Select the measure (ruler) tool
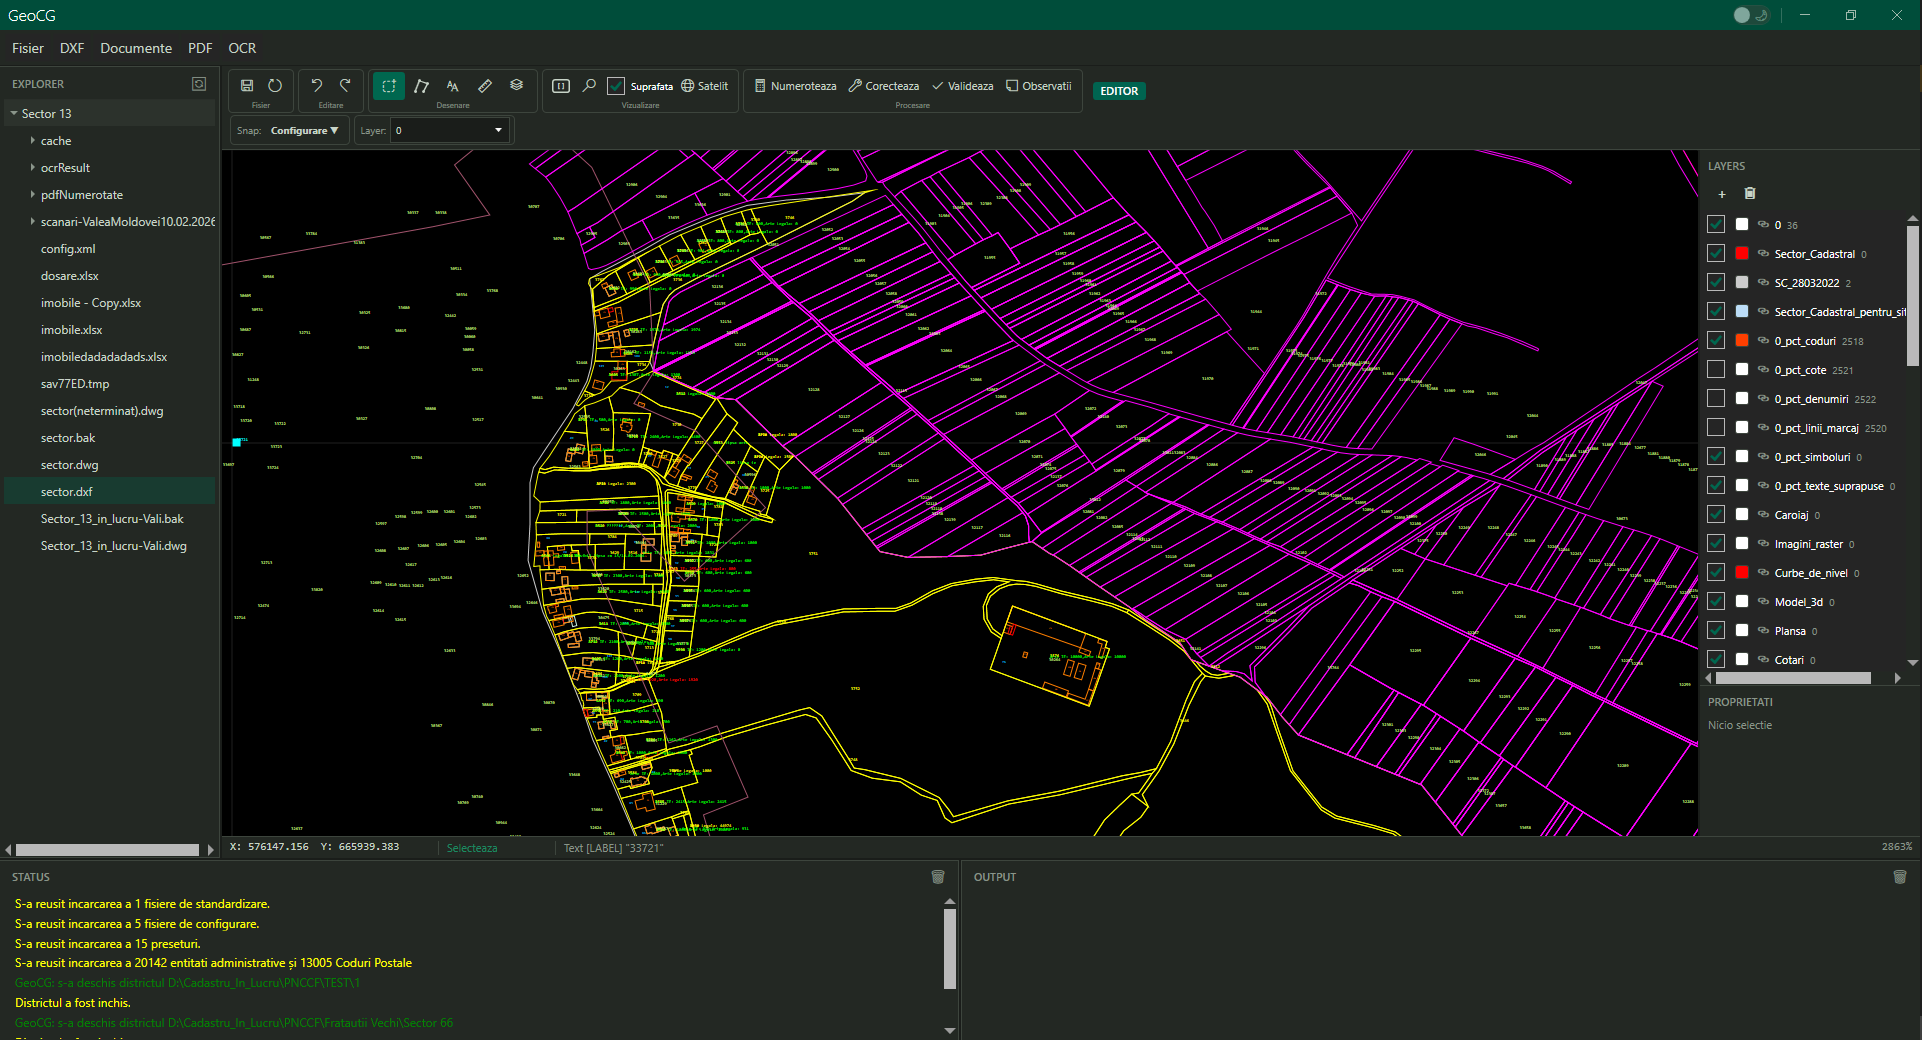1922x1040 pixels. [485, 86]
